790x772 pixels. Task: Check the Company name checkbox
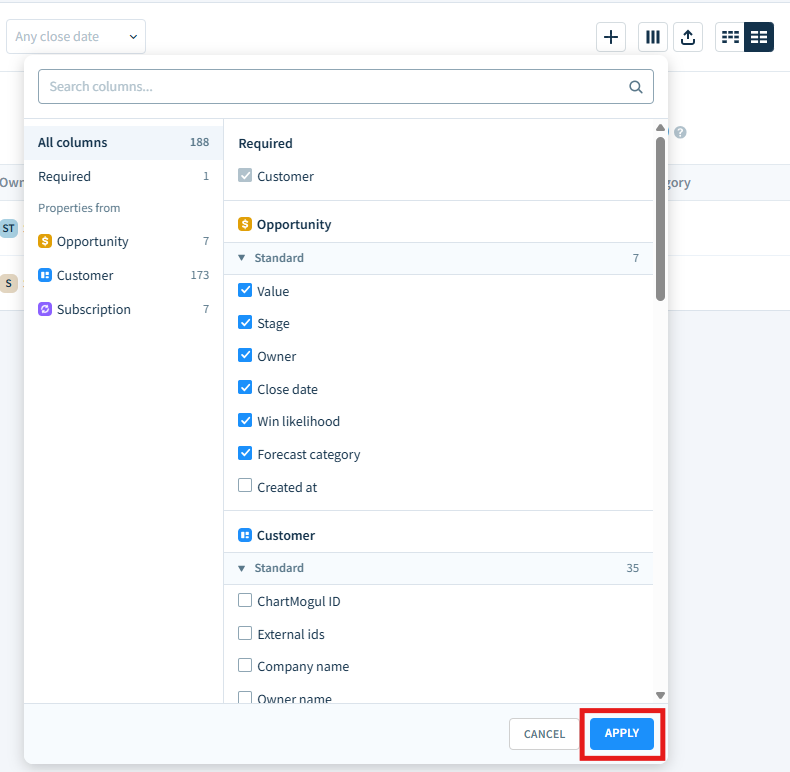point(245,665)
